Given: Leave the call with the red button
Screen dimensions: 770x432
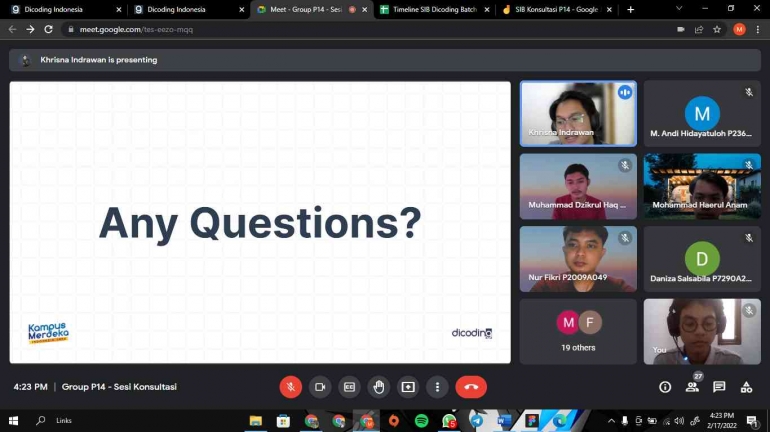Looking at the screenshot, I should 471,387.
